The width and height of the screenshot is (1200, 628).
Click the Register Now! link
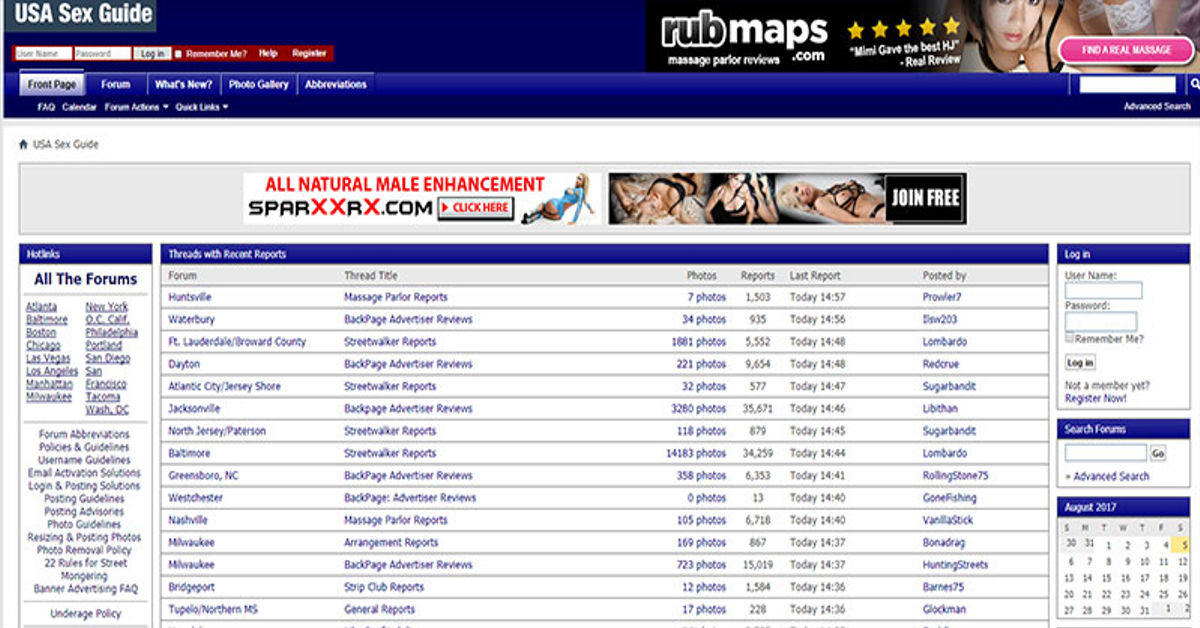coord(1096,398)
